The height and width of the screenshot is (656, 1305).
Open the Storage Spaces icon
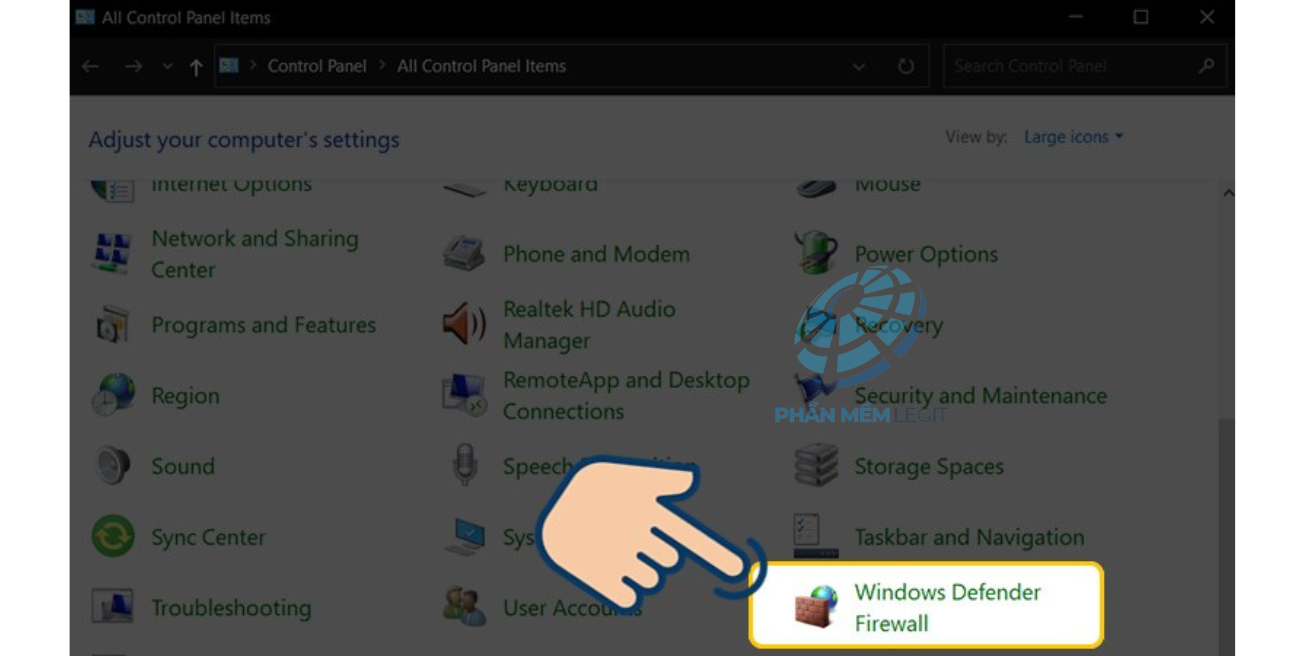coord(815,466)
